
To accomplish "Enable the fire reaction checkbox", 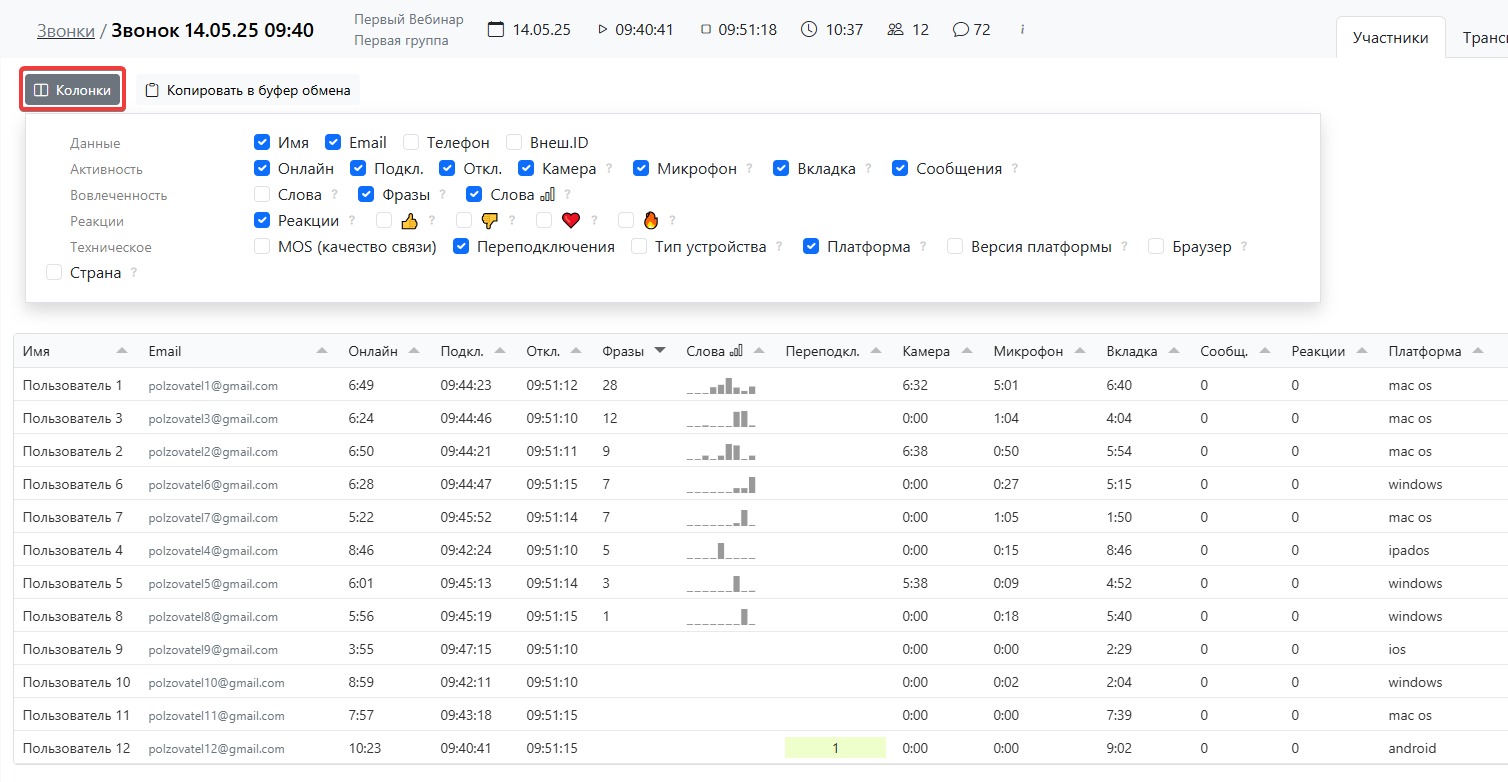I will coord(626,221).
